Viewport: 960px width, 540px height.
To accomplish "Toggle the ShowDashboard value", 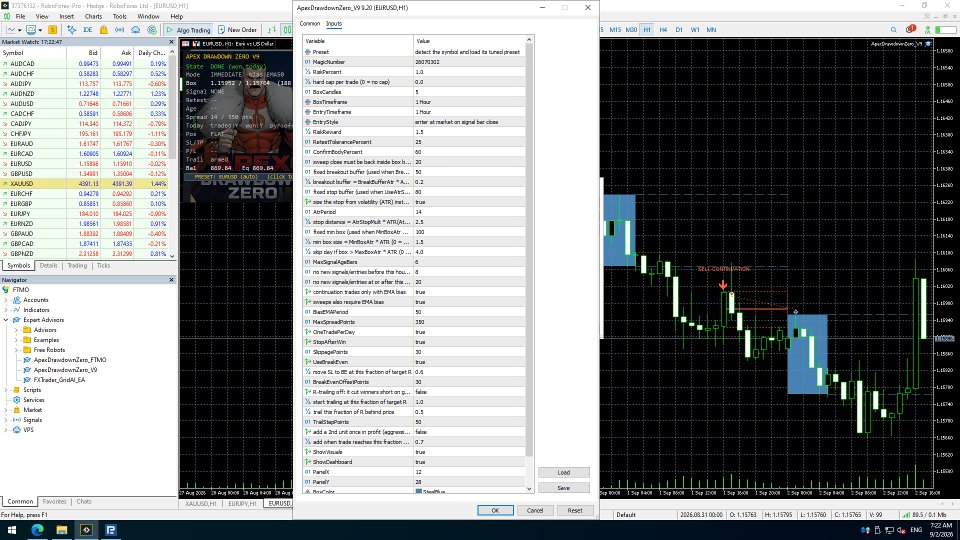I will point(469,462).
